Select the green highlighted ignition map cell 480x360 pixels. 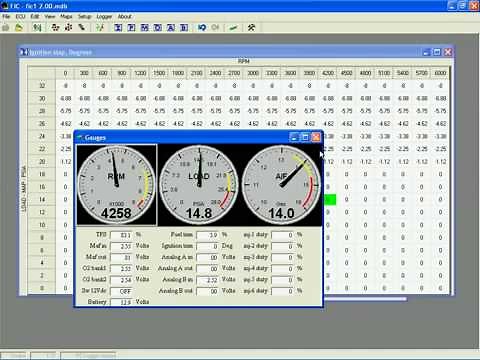pos(330,200)
